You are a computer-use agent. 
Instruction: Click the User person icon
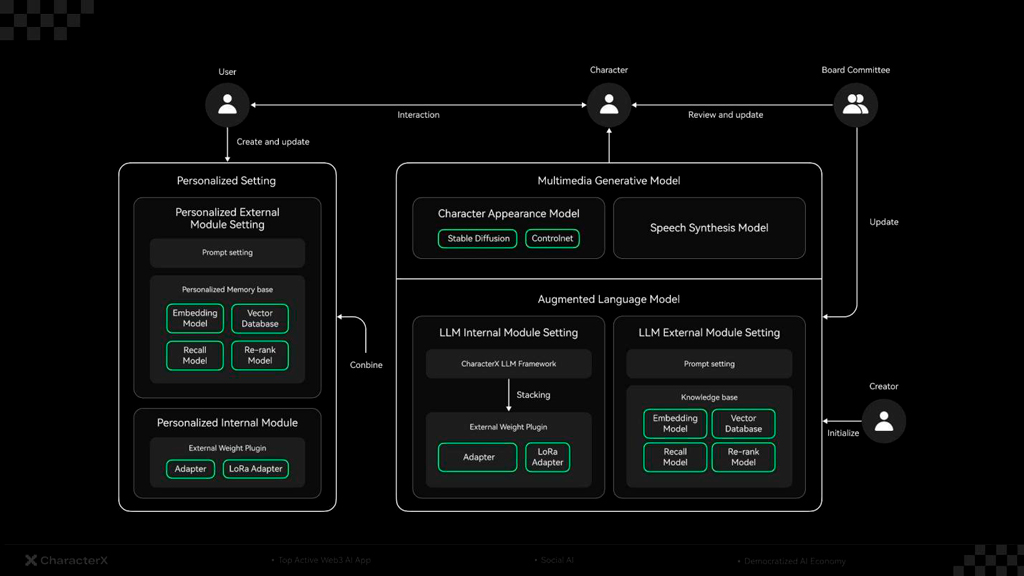click(x=227, y=104)
